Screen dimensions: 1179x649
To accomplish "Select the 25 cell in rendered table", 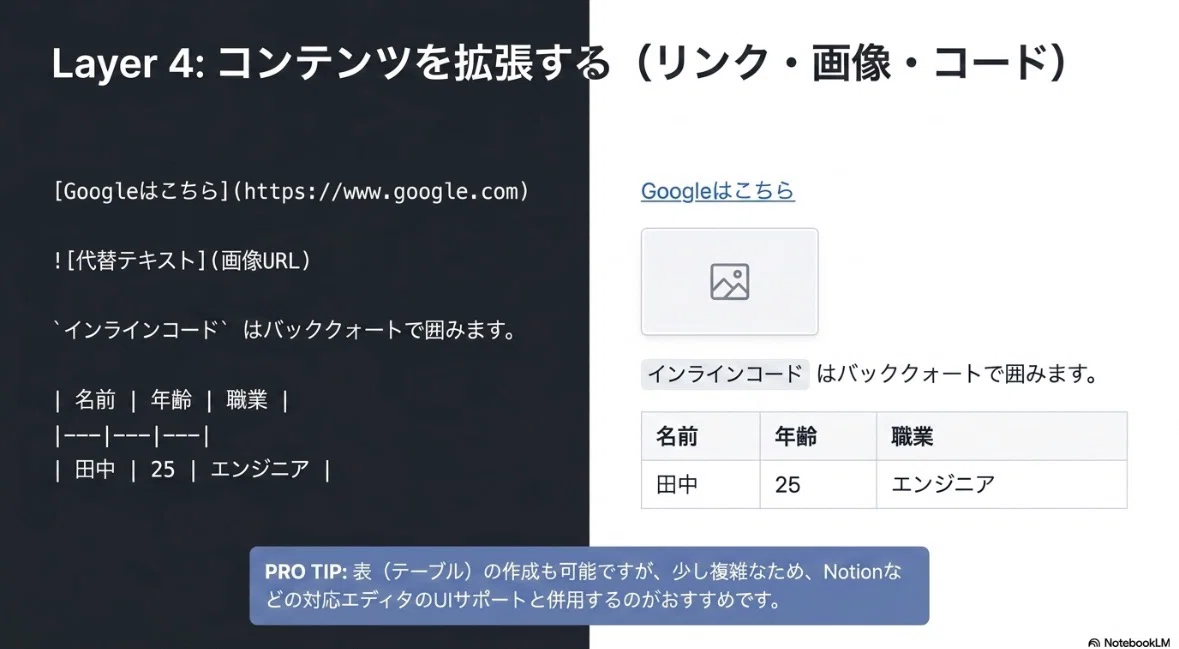I will click(818, 484).
